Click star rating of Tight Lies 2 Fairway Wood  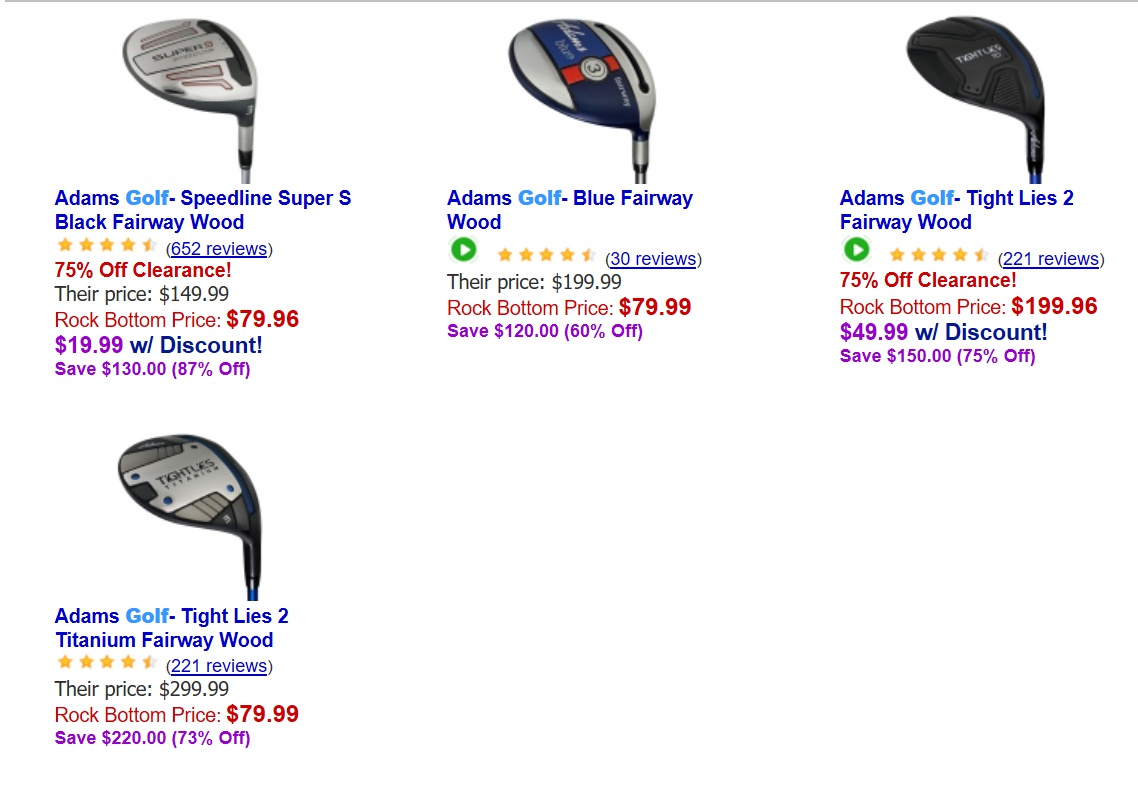point(939,256)
